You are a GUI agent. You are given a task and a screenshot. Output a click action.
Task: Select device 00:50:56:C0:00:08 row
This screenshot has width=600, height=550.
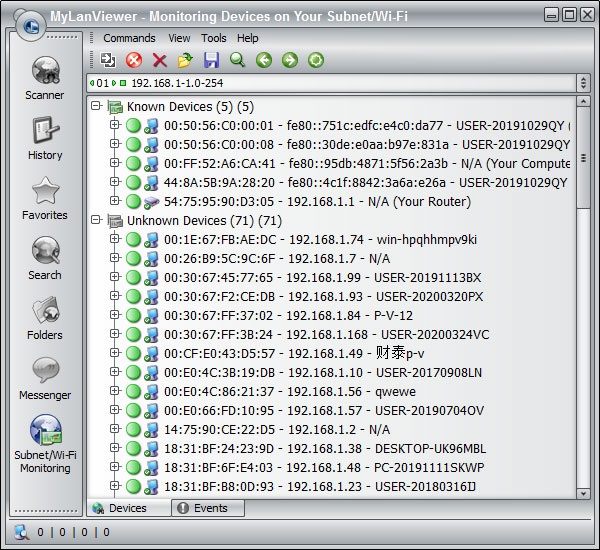[x=367, y=145]
